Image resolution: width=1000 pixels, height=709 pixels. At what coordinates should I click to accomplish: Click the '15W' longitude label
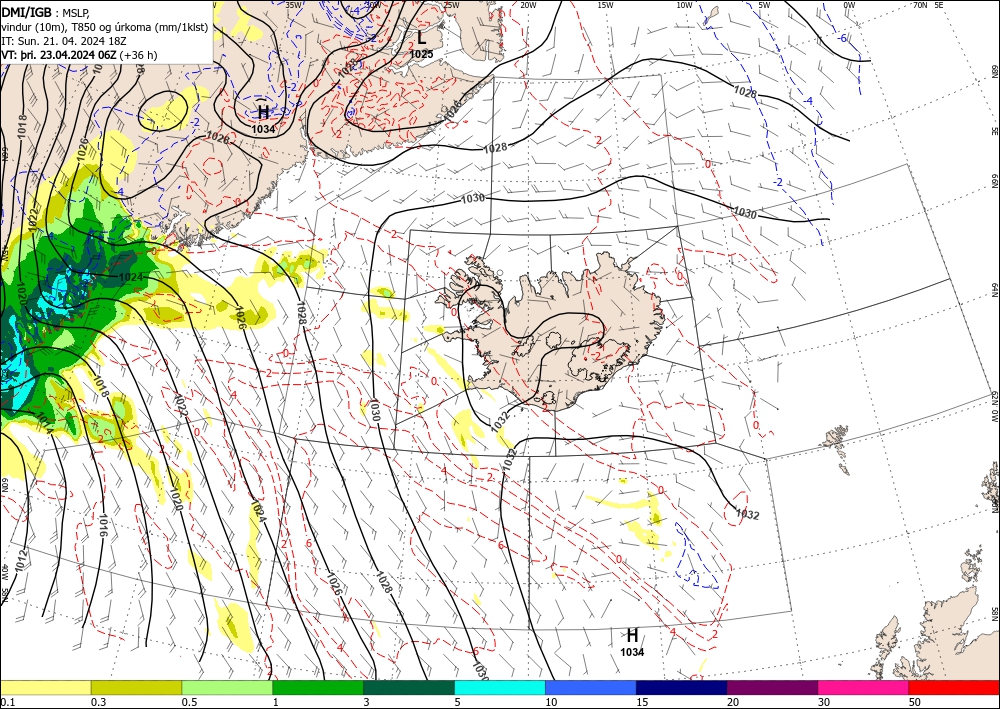[605, 5]
